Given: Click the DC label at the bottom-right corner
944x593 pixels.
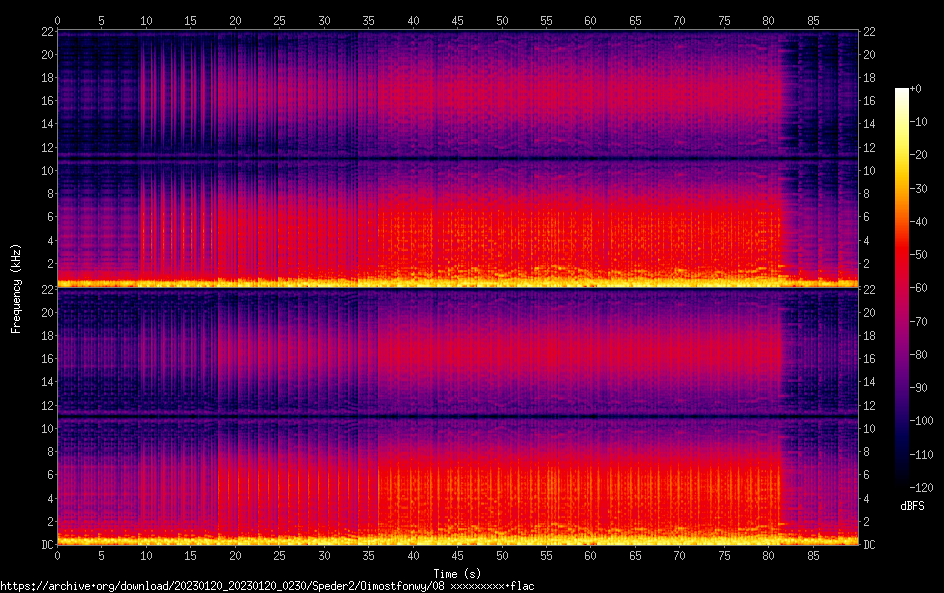Looking at the screenshot, I should [x=870, y=544].
